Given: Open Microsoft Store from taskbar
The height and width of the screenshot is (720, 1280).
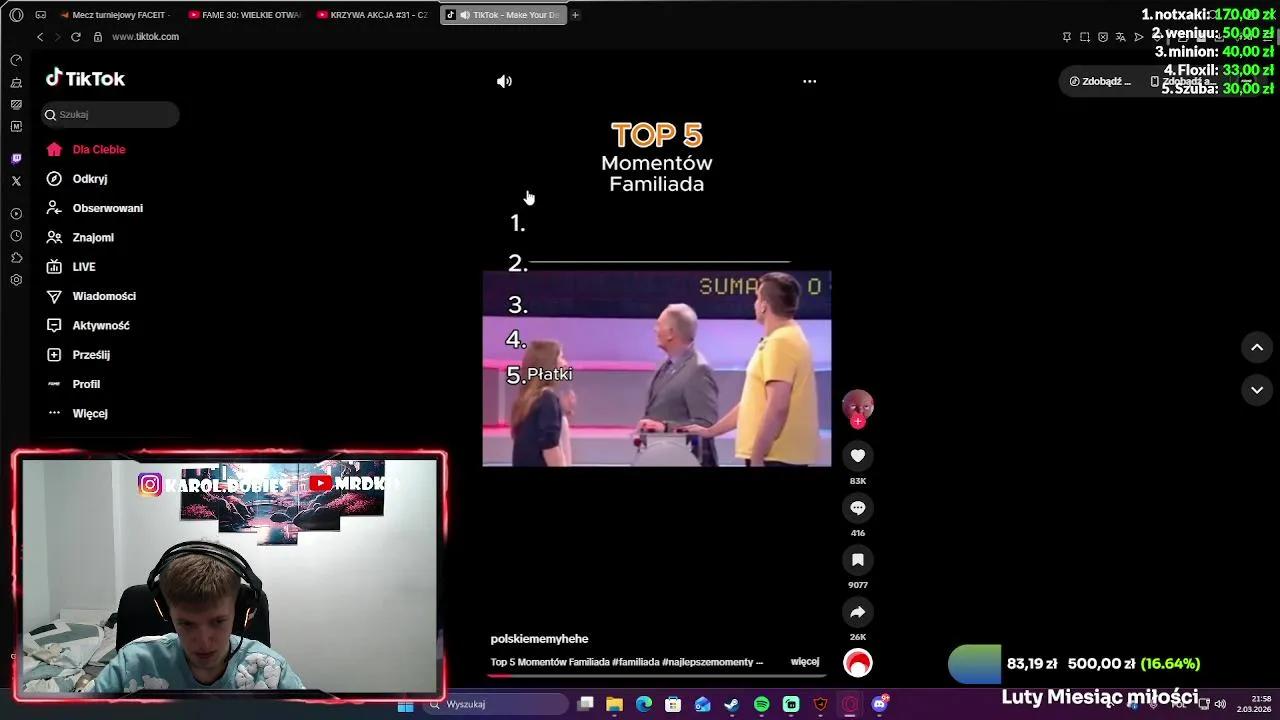Looking at the screenshot, I should pyautogui.click(x=673, y=705).
